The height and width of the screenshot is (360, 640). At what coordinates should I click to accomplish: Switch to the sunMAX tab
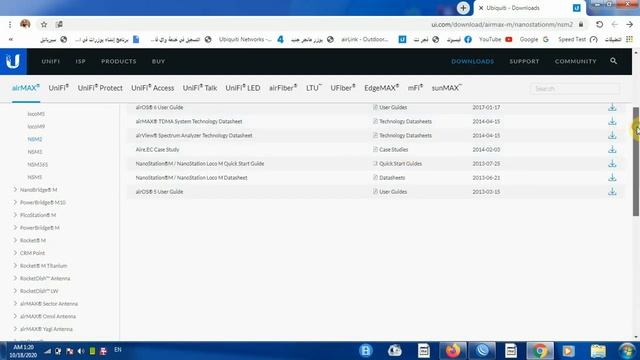point(447,88)
